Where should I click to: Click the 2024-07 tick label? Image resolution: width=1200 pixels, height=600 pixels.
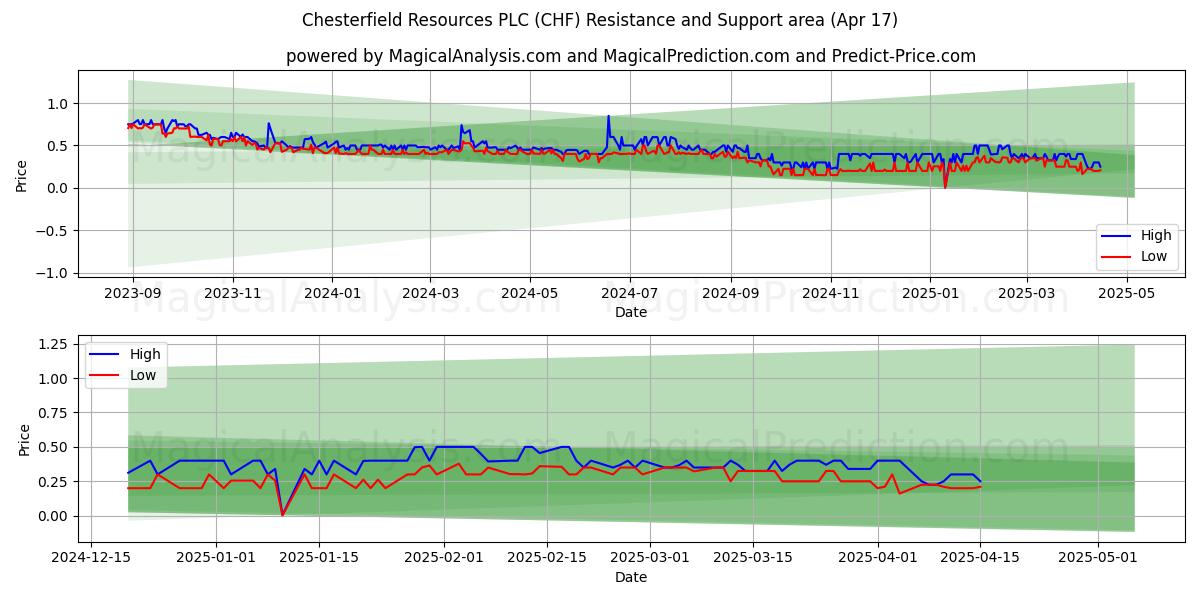pyautogui.click(x=630, y=293)
